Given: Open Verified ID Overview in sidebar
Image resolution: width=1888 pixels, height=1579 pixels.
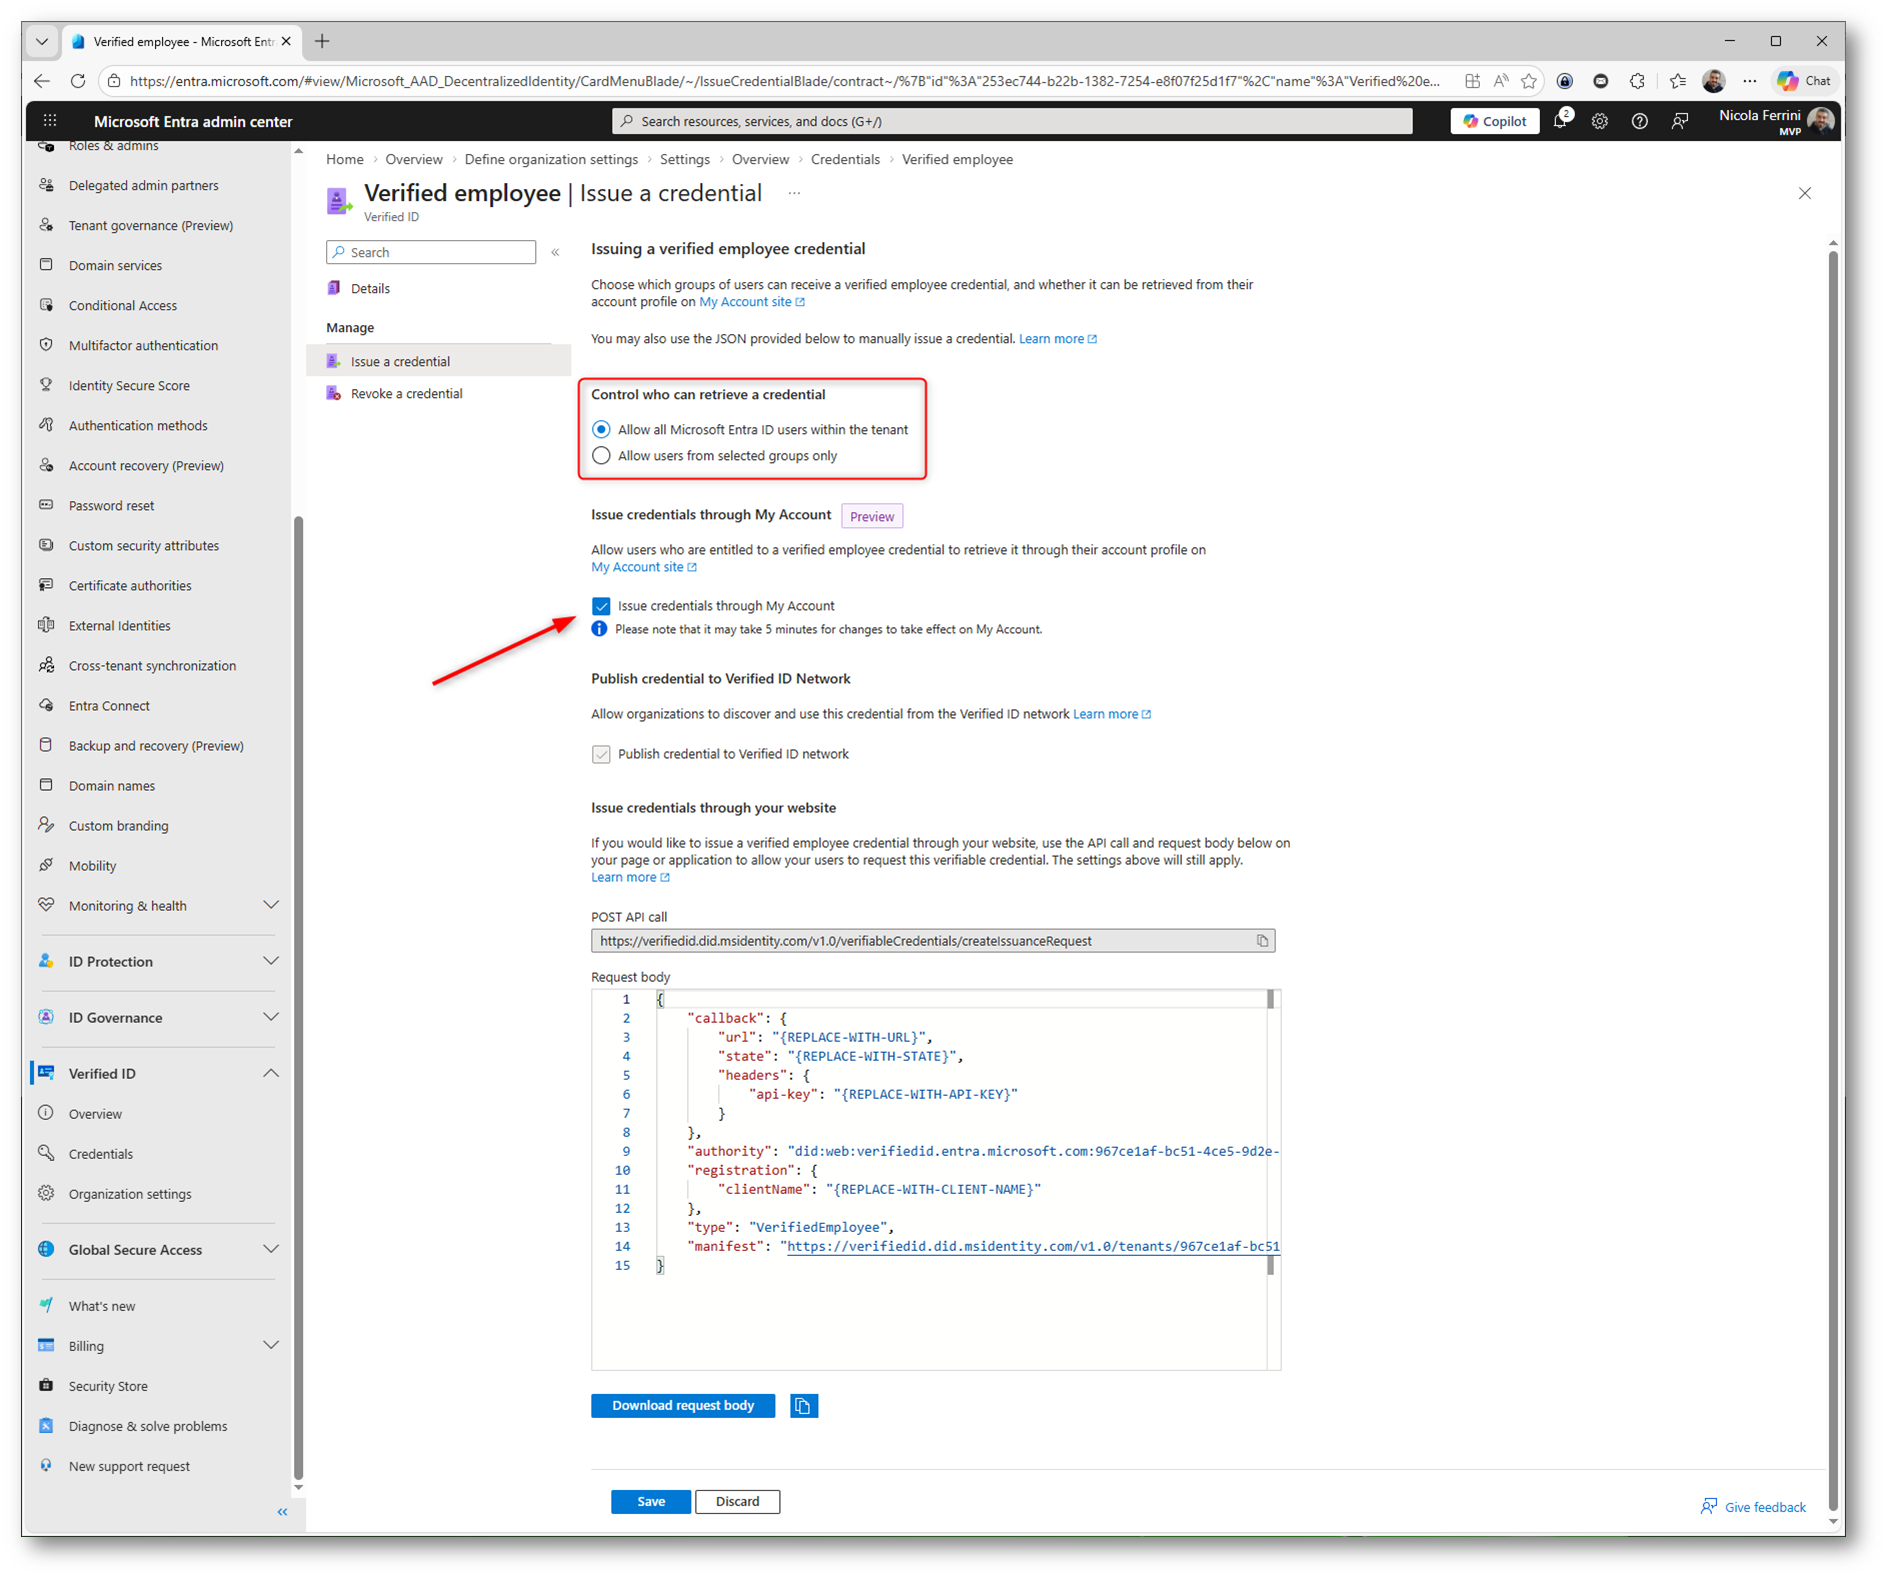Looking at the screenshot, I should (x=95, y=1113).
